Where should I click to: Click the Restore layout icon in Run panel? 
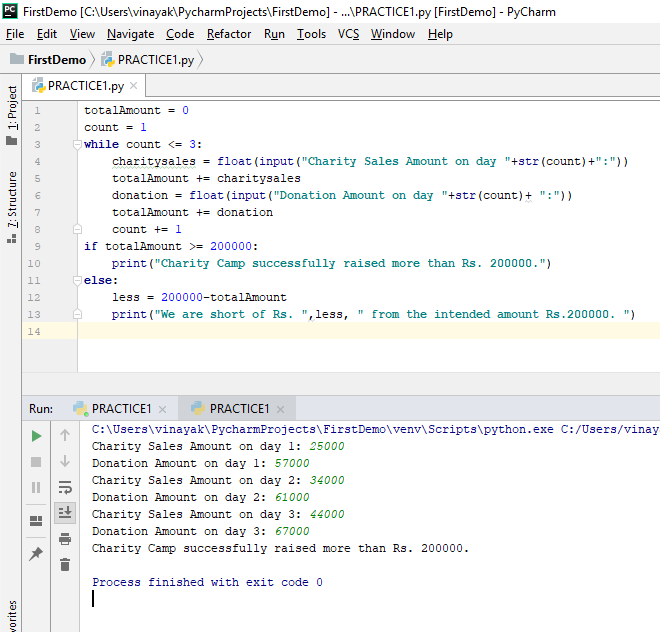36,521
